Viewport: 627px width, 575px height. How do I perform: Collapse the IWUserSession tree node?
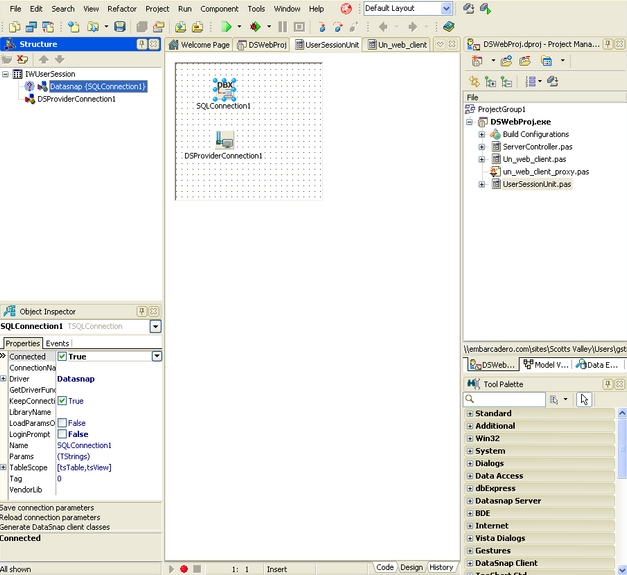pos(5,74)
